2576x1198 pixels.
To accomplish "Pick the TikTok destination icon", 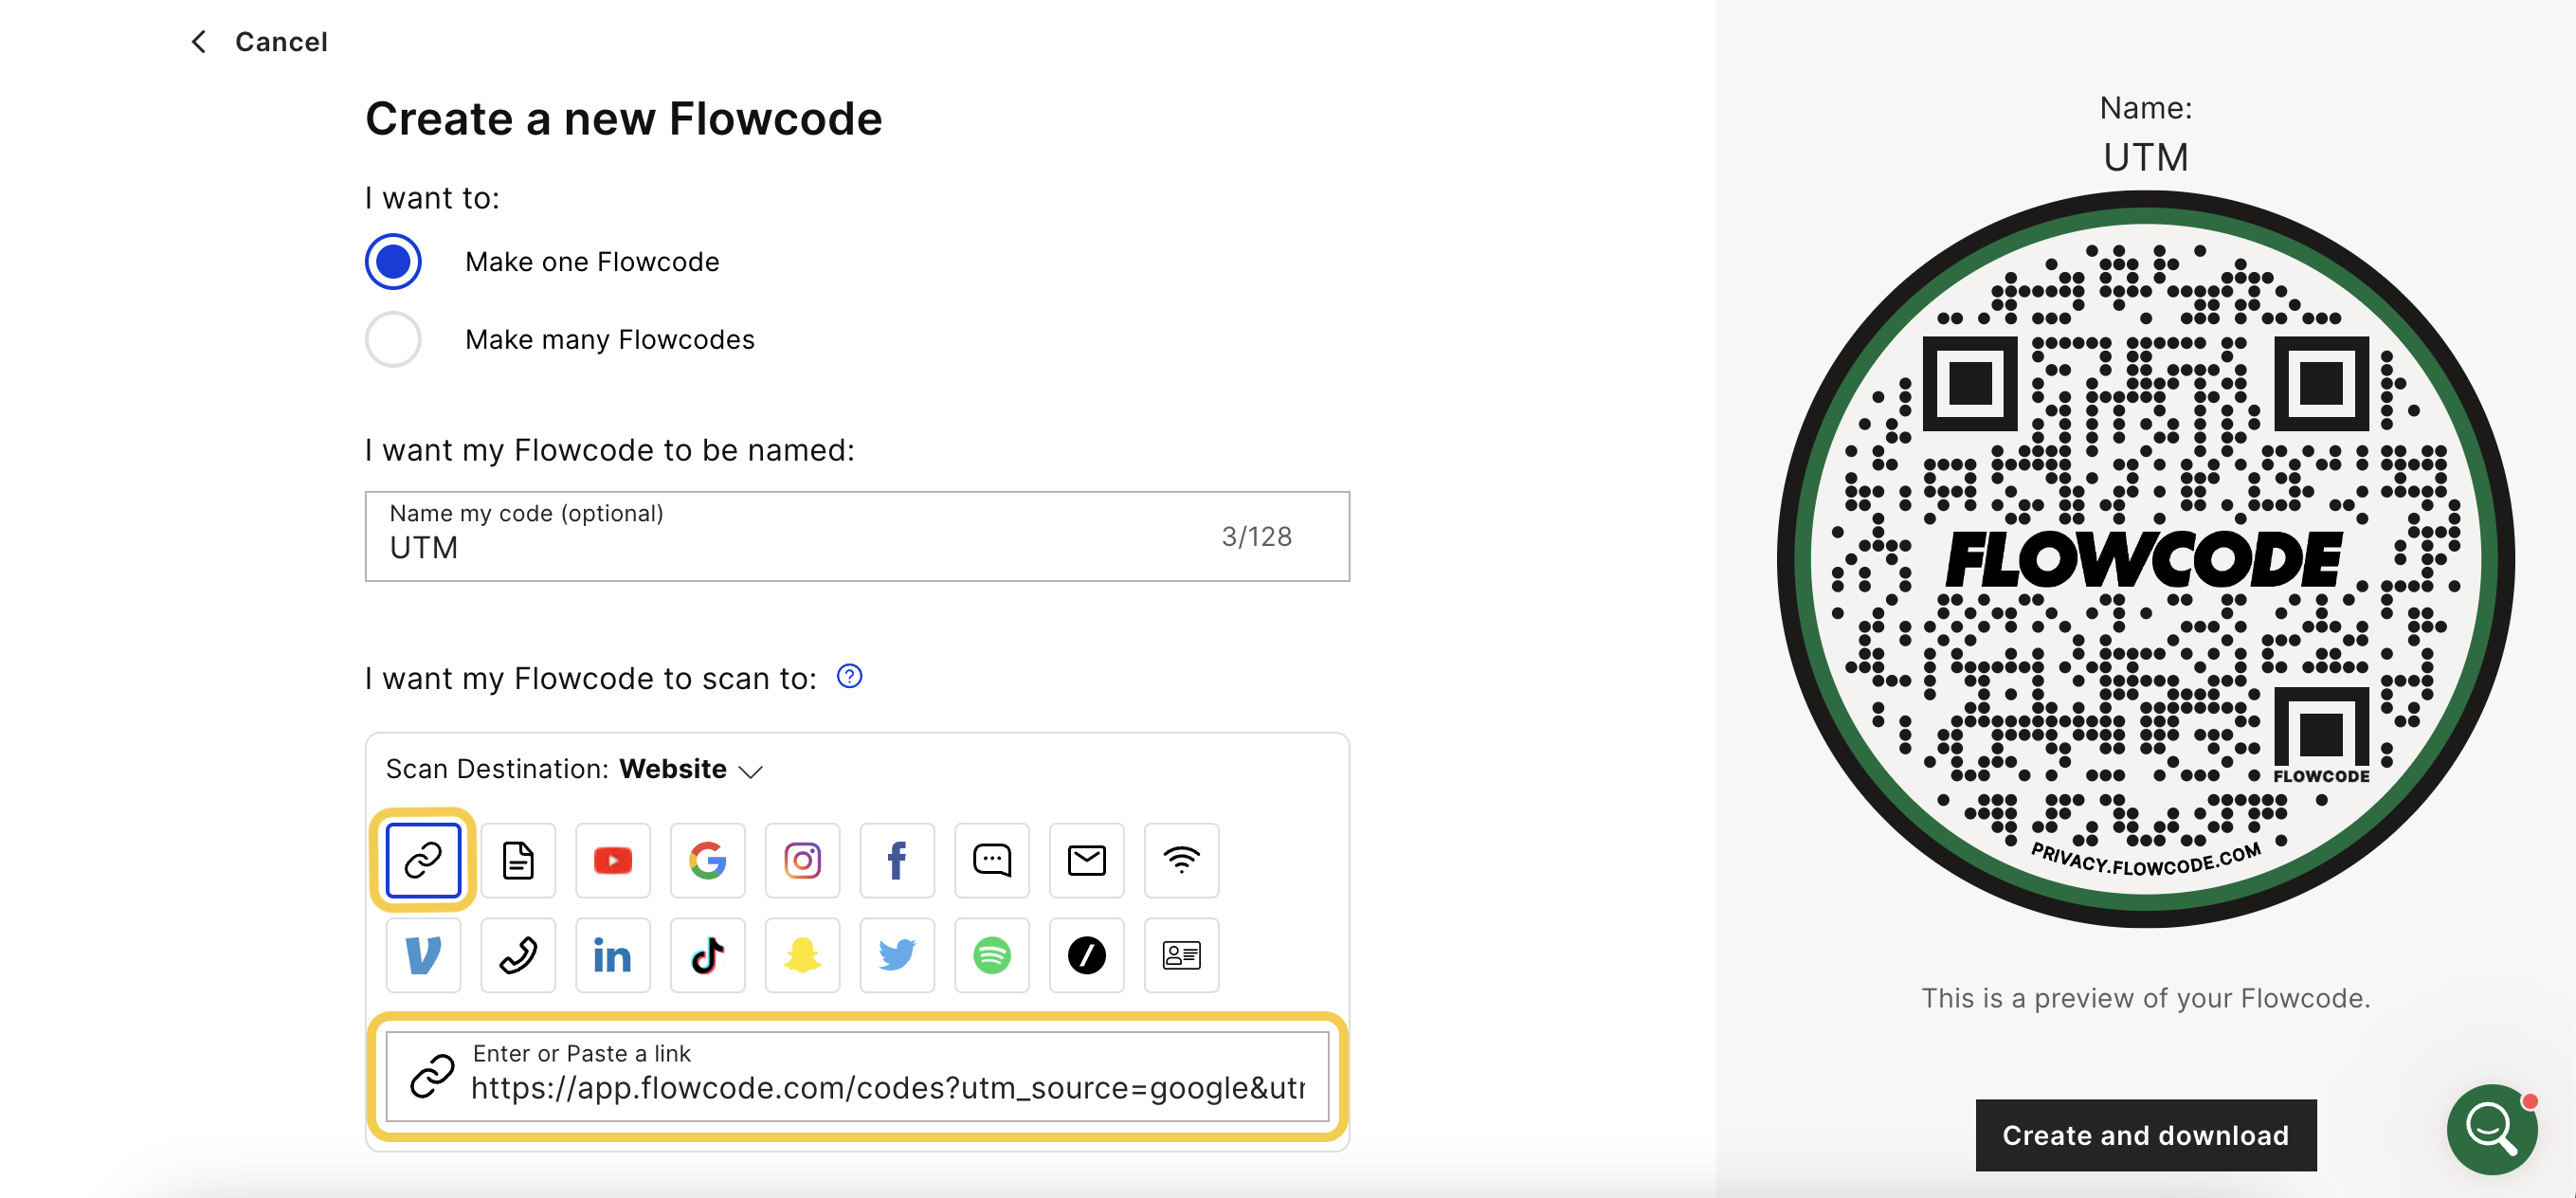I will pos(707,955).
